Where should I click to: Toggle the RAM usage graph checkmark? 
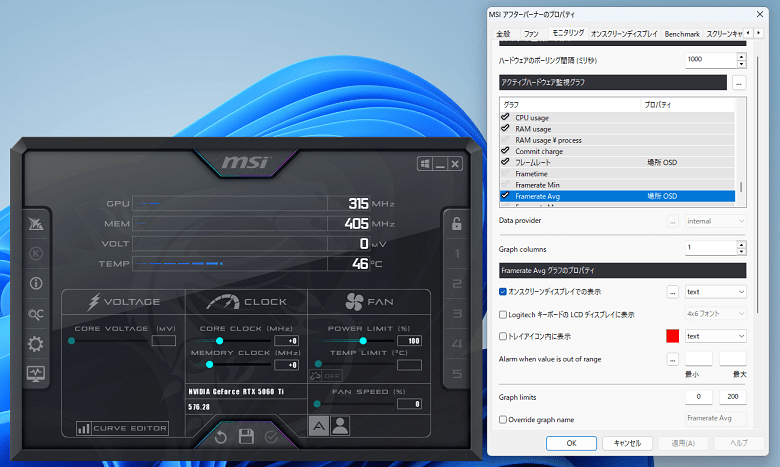(x=505, y=128)
